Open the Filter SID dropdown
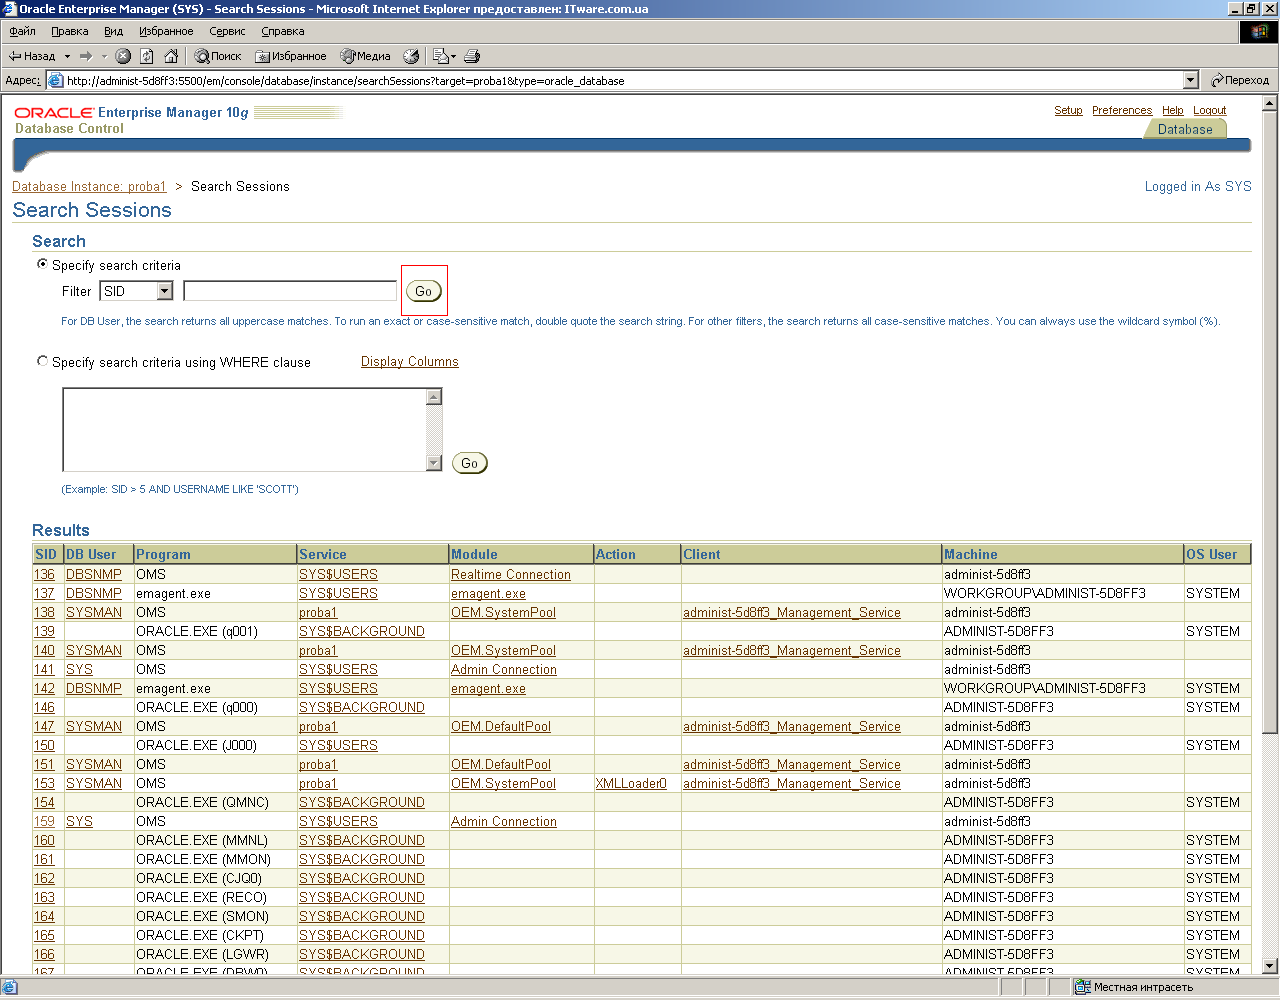The image size is (1280, 1000). (x=137, y=291)
